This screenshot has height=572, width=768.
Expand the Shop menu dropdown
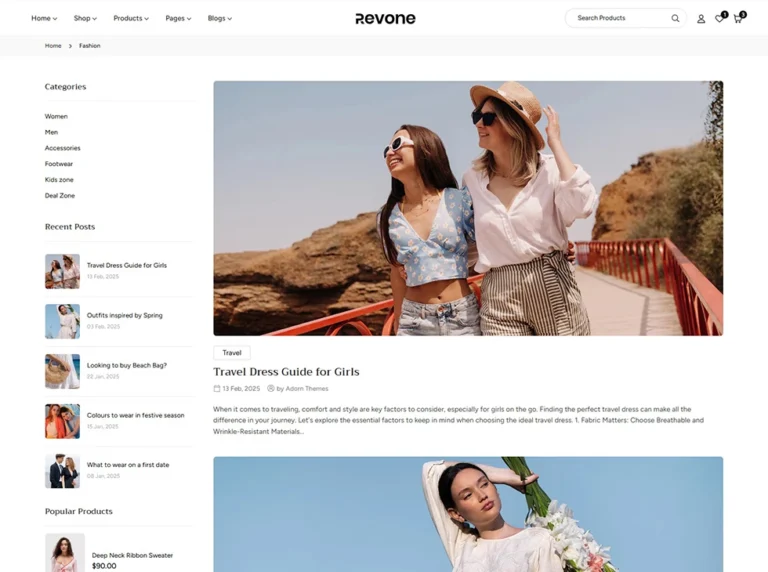pos(85,18)
